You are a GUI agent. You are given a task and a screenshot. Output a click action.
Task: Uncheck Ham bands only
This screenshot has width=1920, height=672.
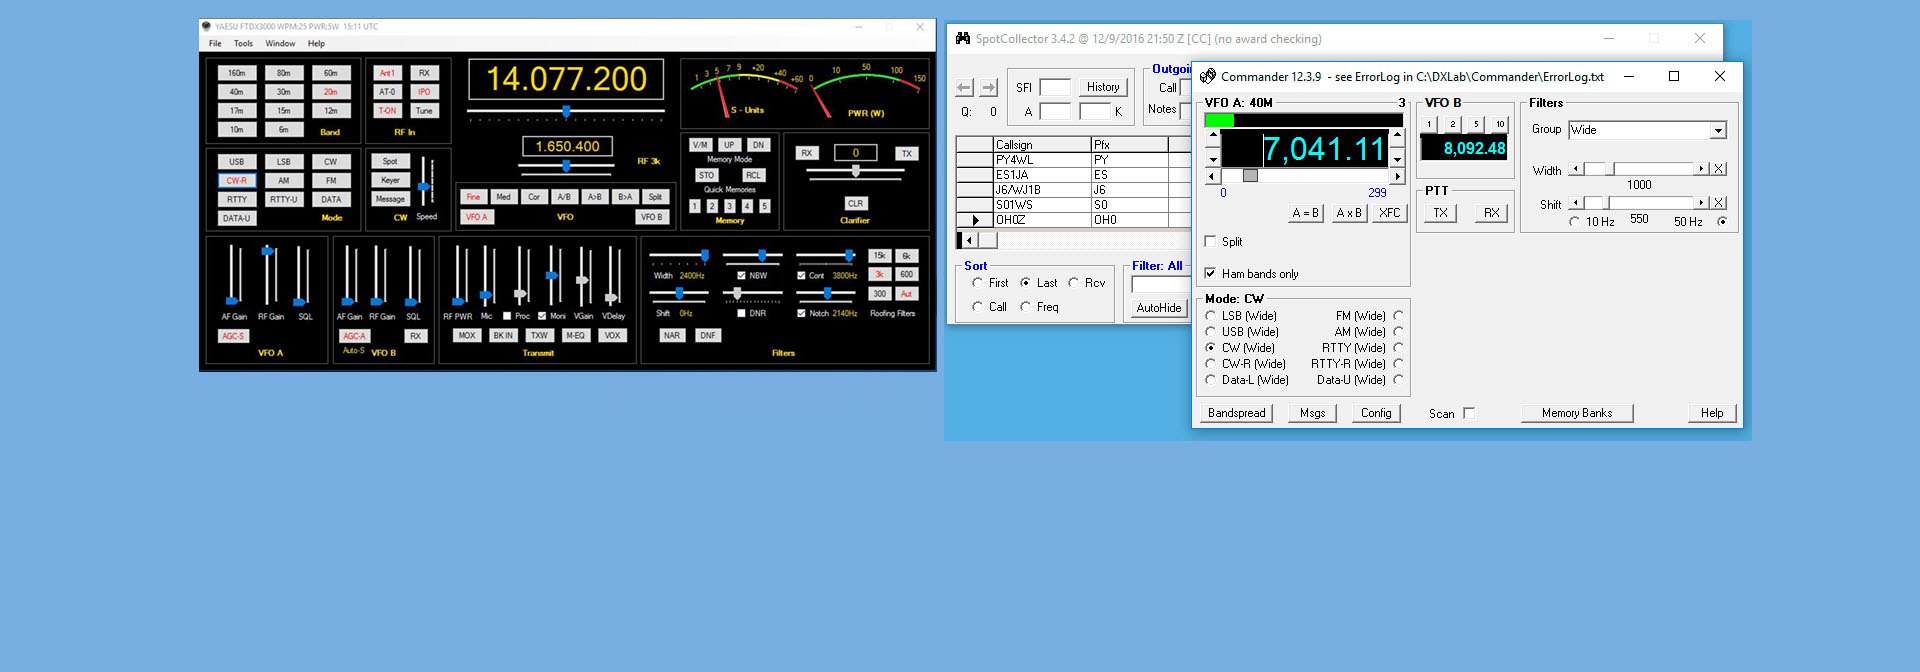(1211, 273)
